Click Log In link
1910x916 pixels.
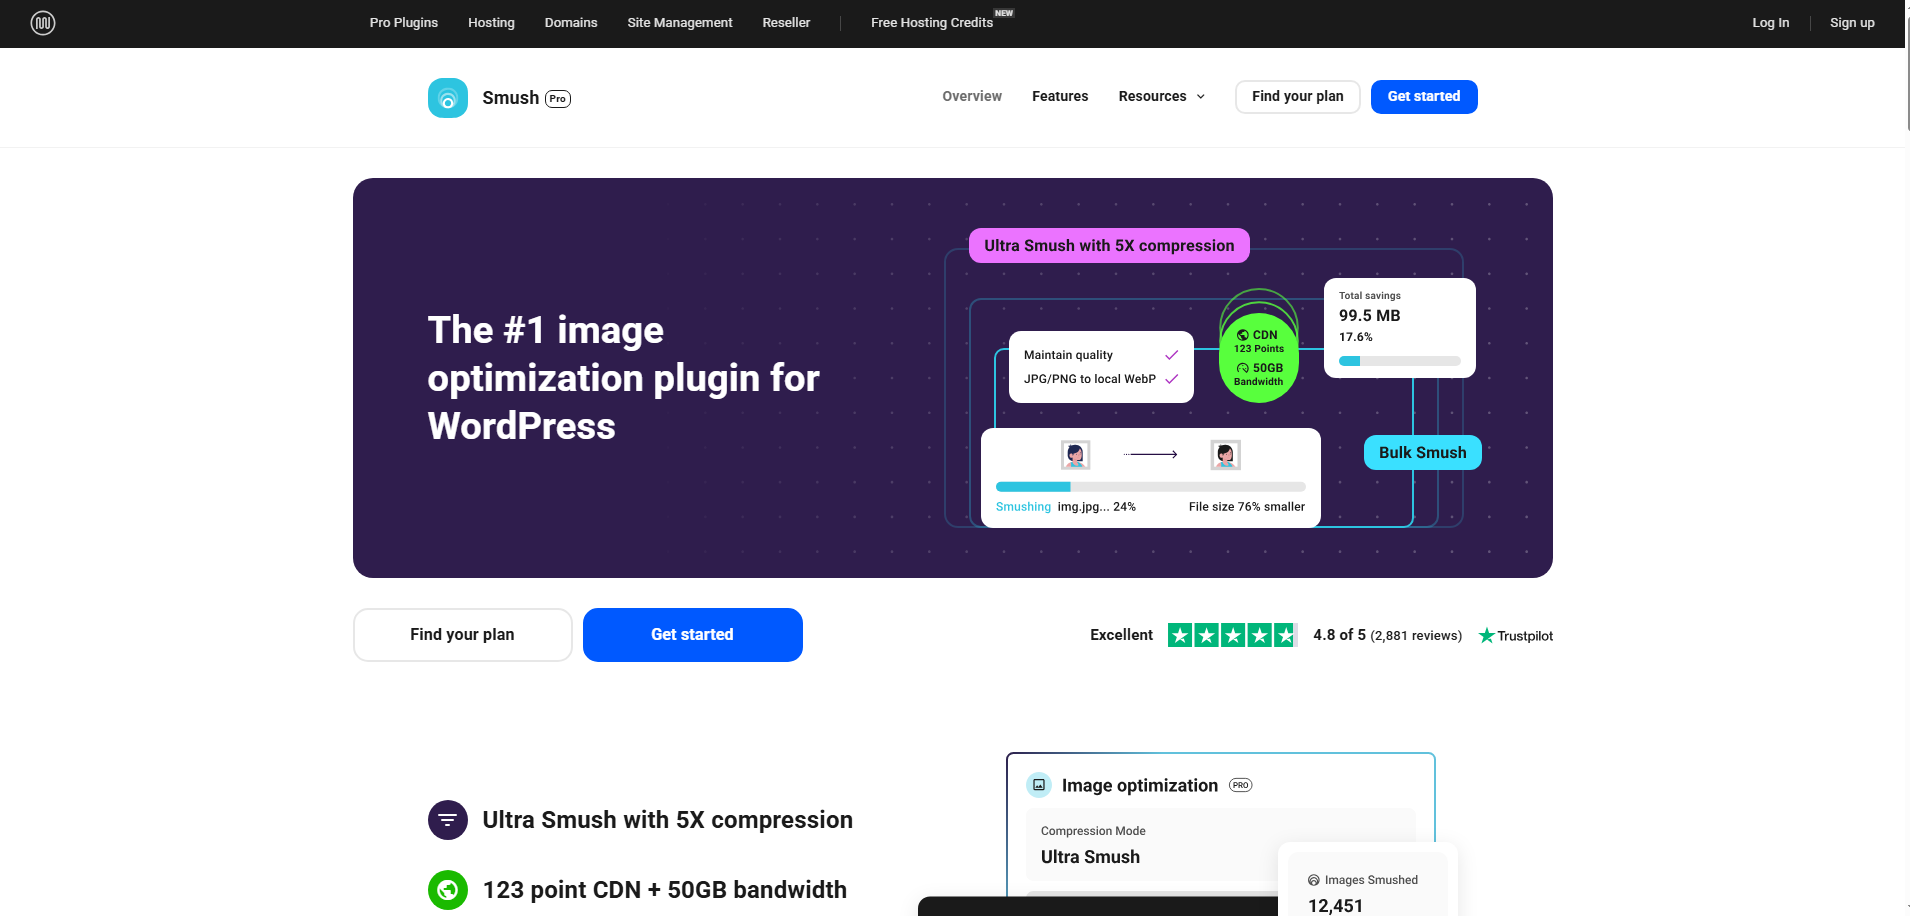[1770, 23]
